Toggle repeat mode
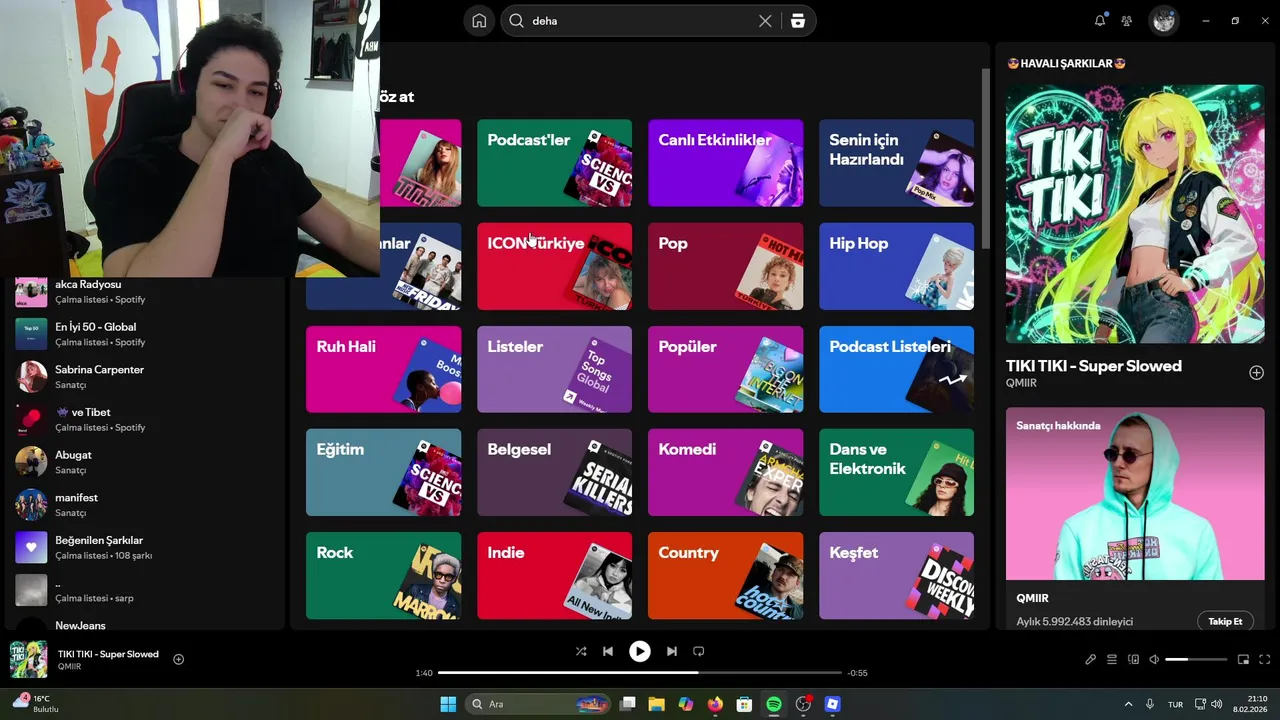This screenshot has width=1280, height=720. pyautogui.click(x=699, y=651)
